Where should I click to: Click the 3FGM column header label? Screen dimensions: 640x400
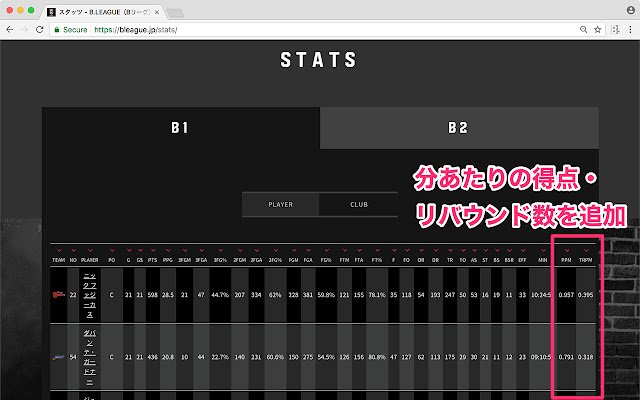(x=184, y=260)
